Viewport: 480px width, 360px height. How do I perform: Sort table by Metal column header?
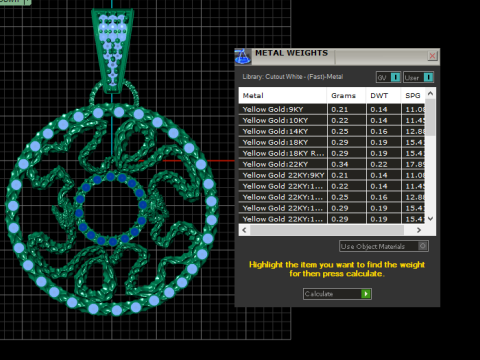[x=283, y=96]
